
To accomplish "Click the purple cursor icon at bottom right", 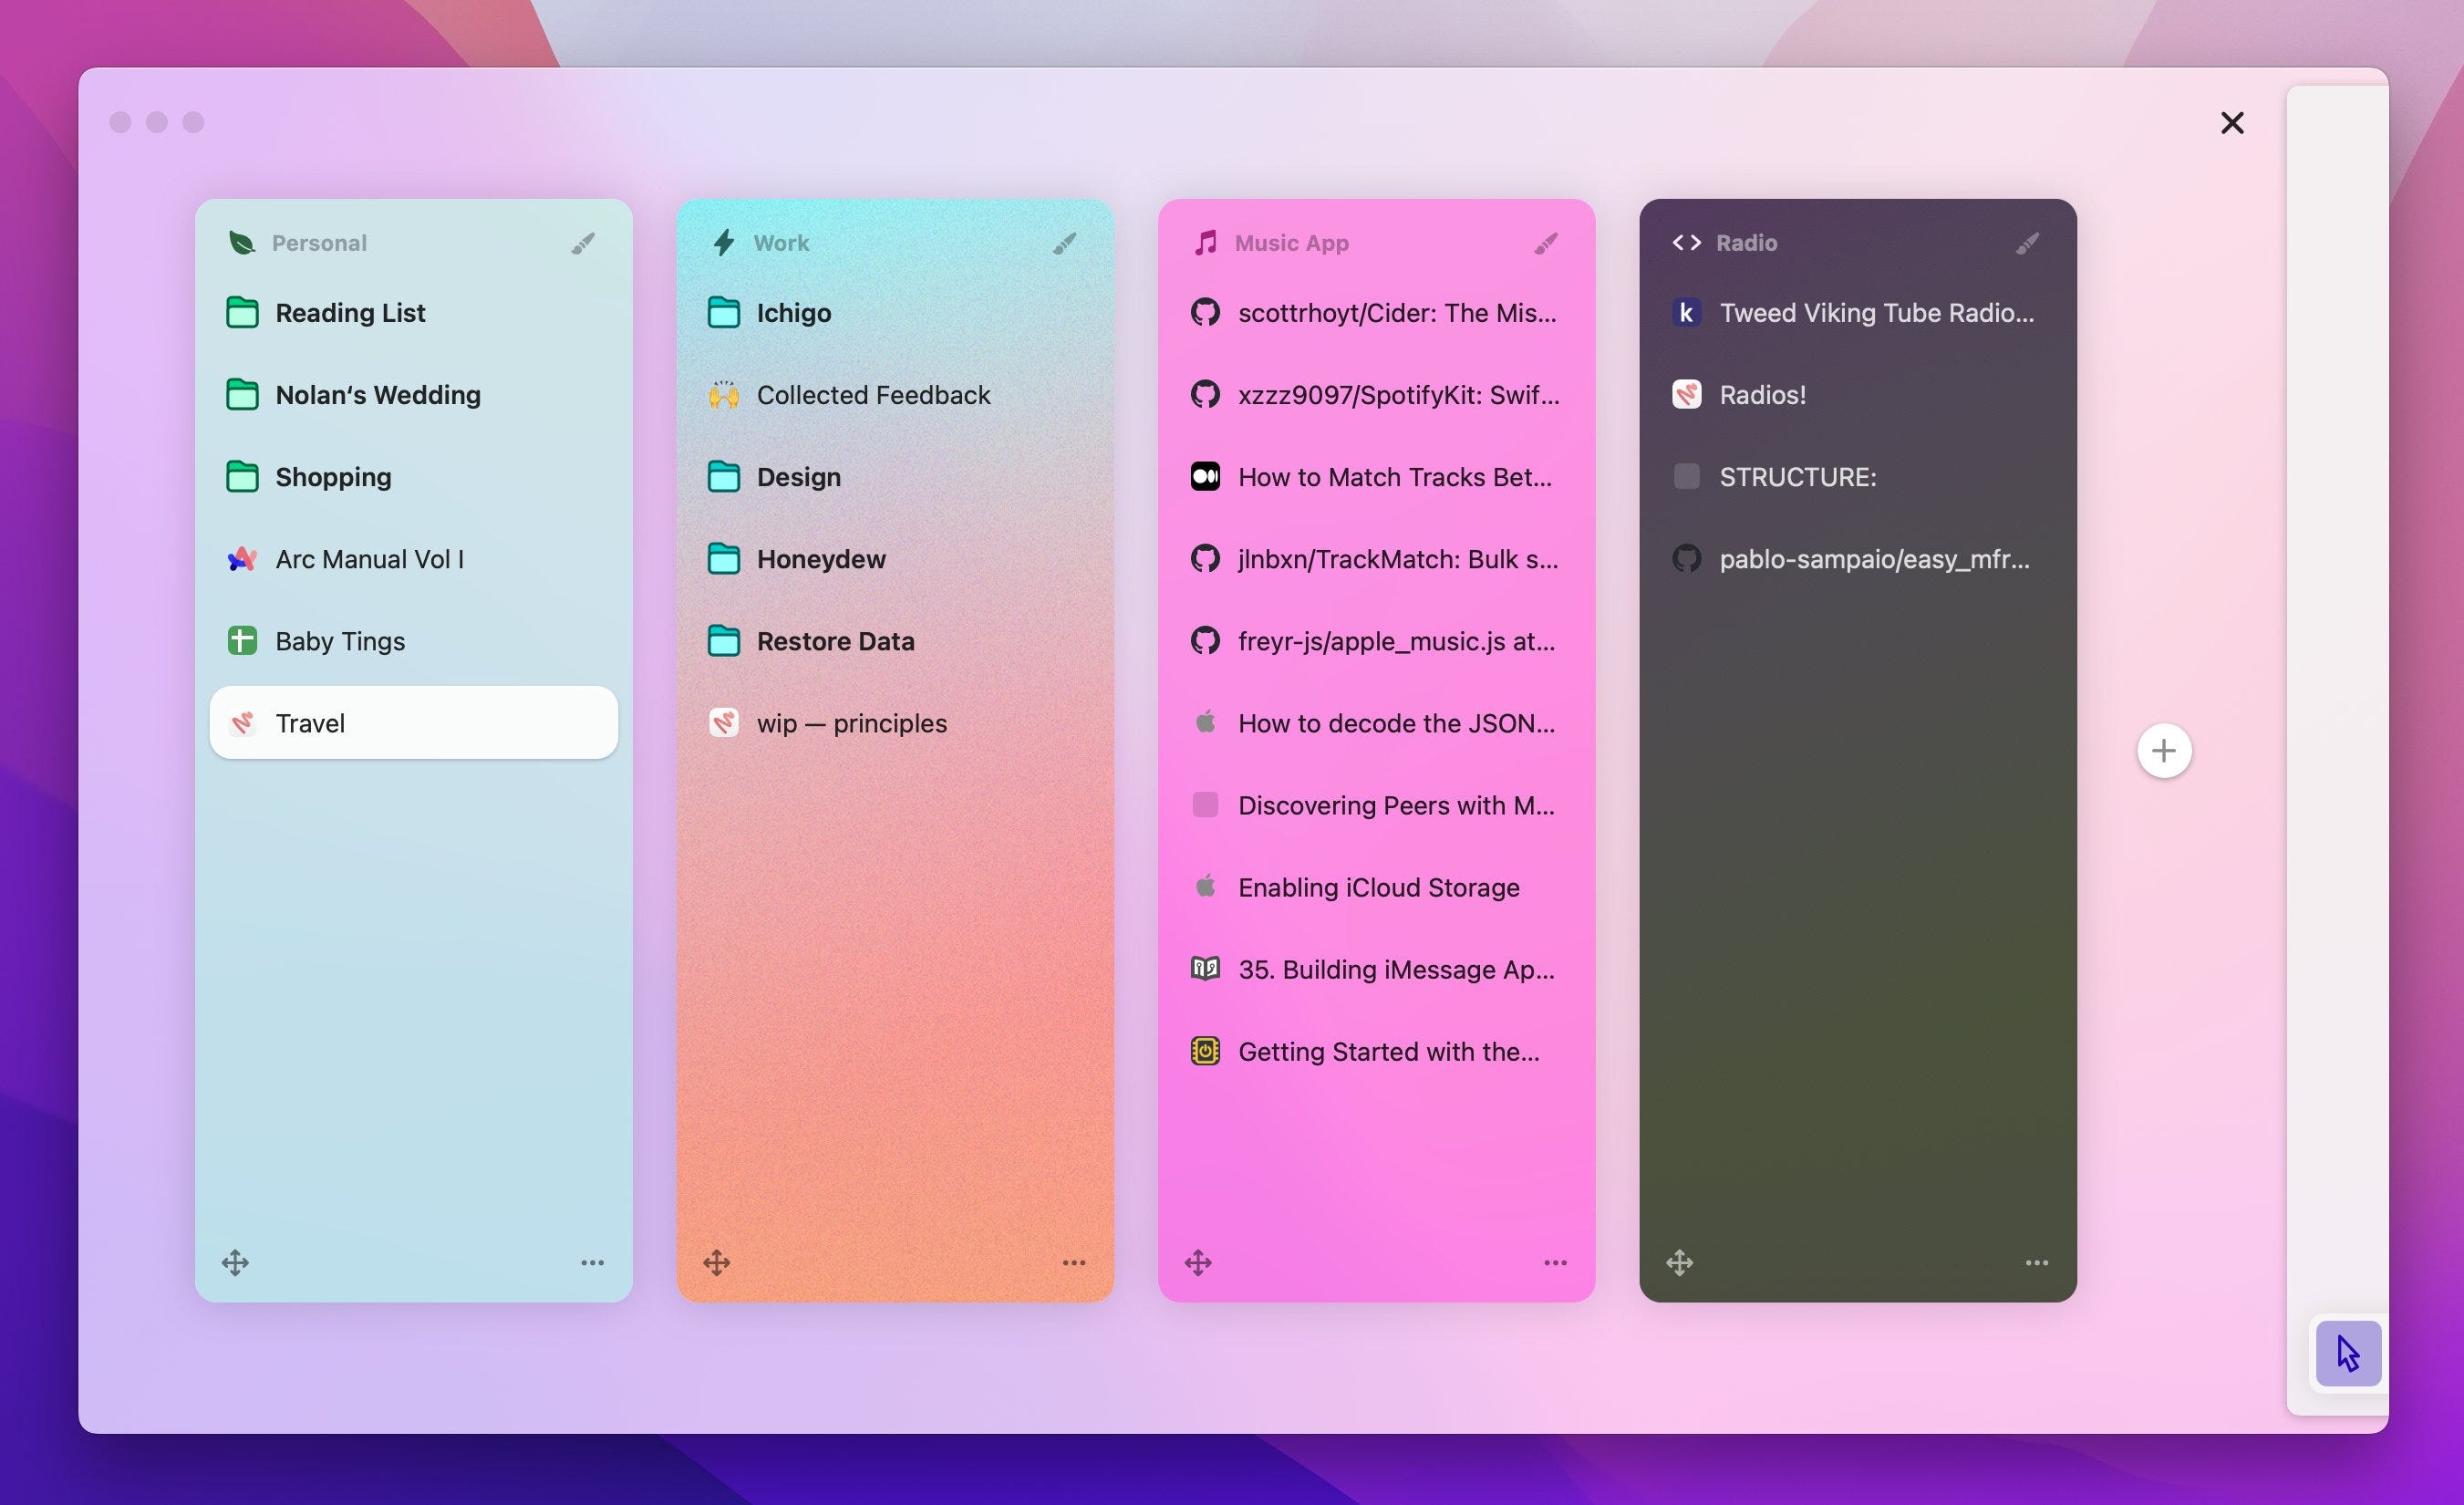I will [x=2348, y=1353].
